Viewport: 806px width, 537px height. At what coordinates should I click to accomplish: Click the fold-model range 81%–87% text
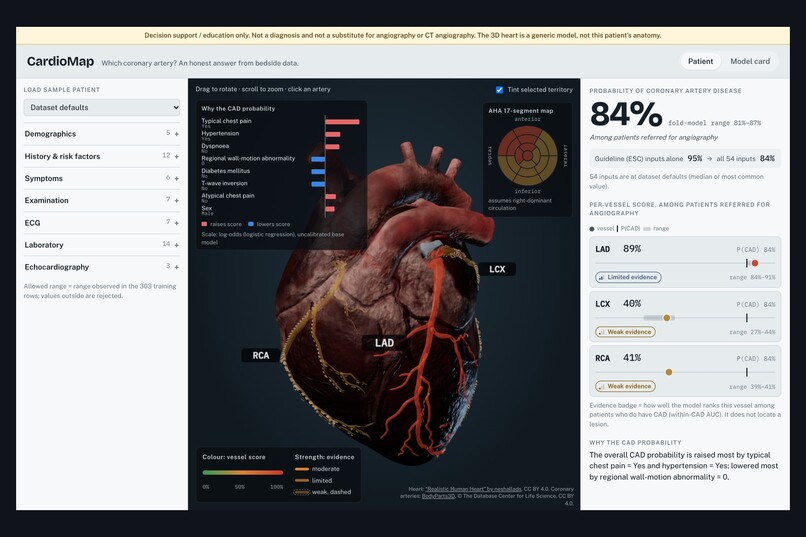pyautogui.click(x=715, y=123)
